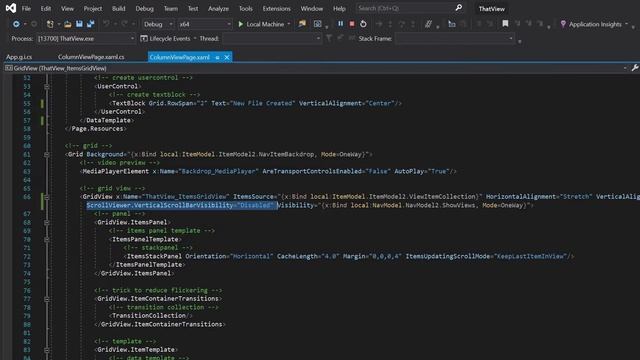The image size is (640, 360).
Task: Click the Undo arrow icon
Action: coord(107,24)
